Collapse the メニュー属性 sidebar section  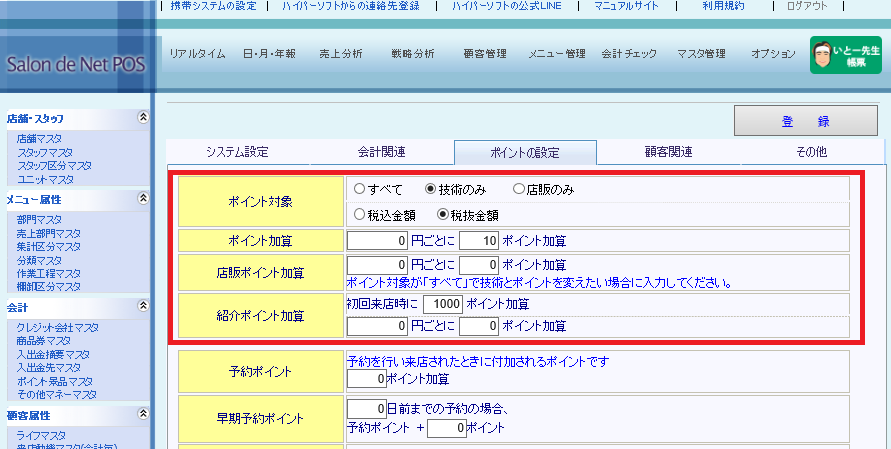pos(143,200)
